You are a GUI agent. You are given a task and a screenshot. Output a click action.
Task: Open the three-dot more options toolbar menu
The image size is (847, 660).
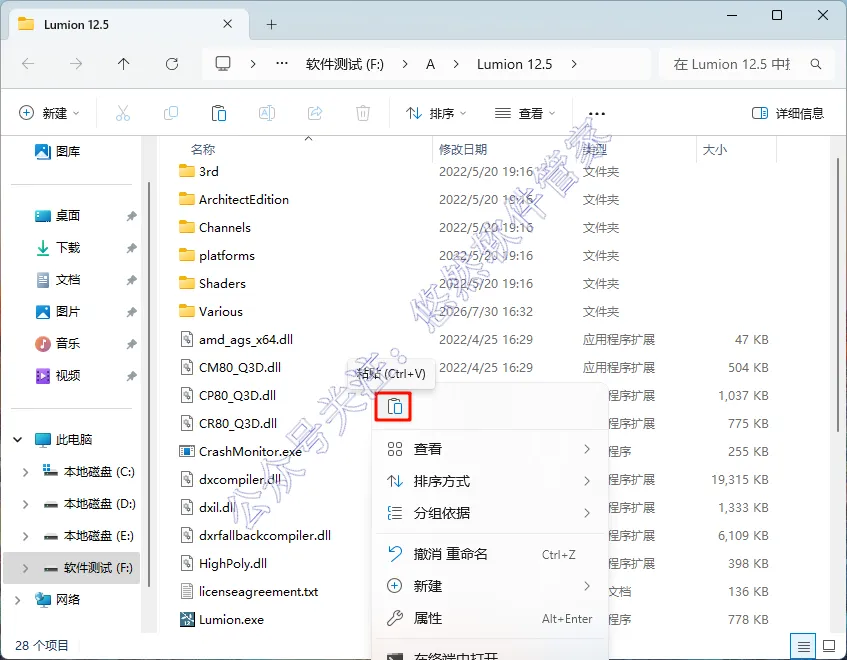coord(596,113)
